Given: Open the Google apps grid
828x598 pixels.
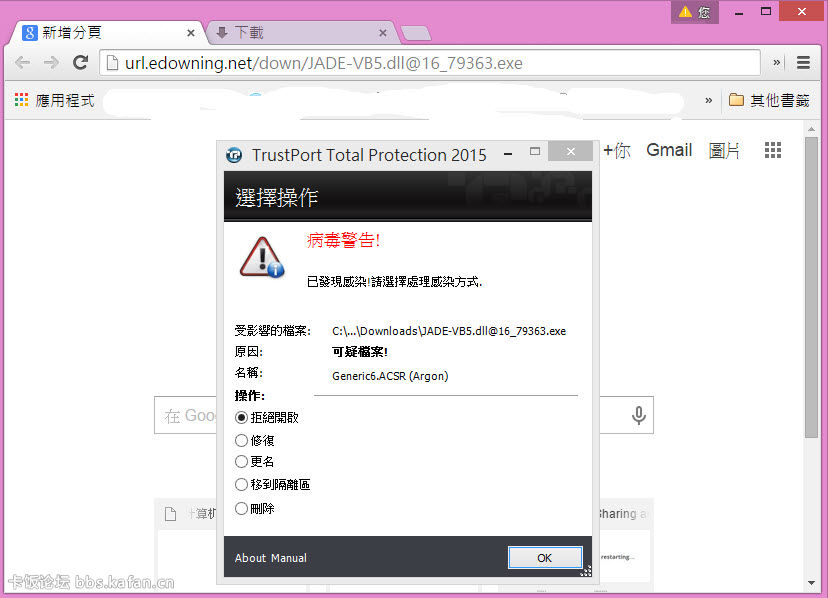Looking at the screenshot, I should tap(773, 151).
